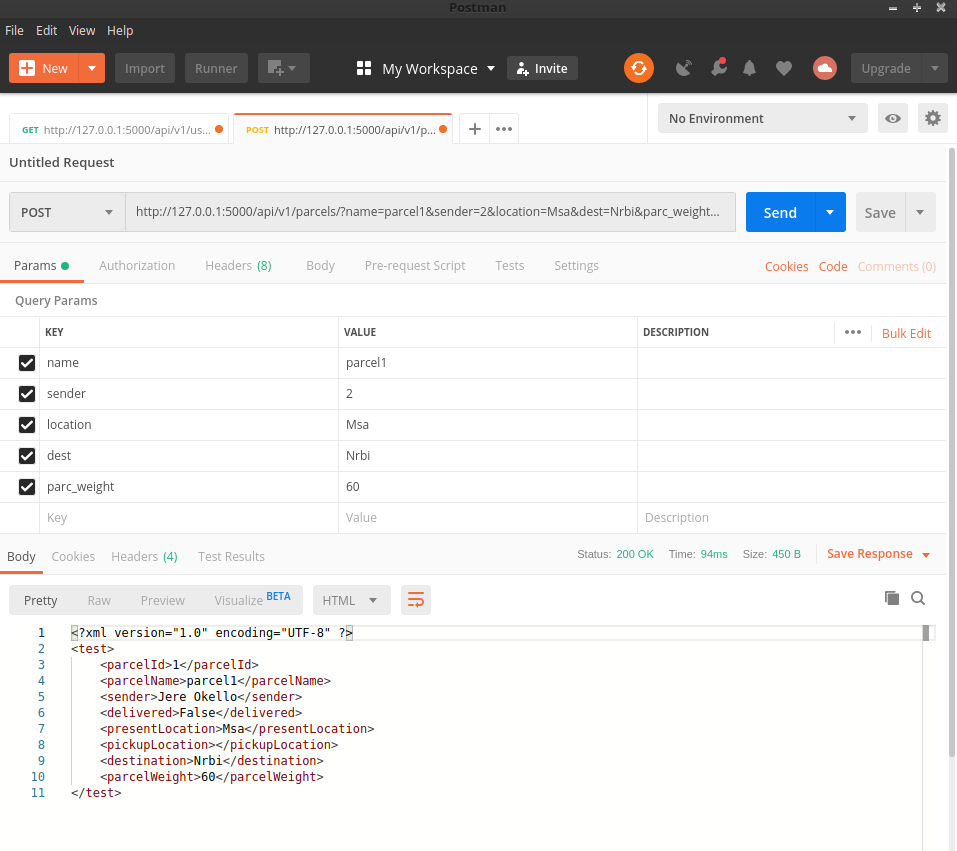The height and width of the screenshot is (851, 957).
Task: Open the wrench settings icon in header
Action: [x=718, y=68]
